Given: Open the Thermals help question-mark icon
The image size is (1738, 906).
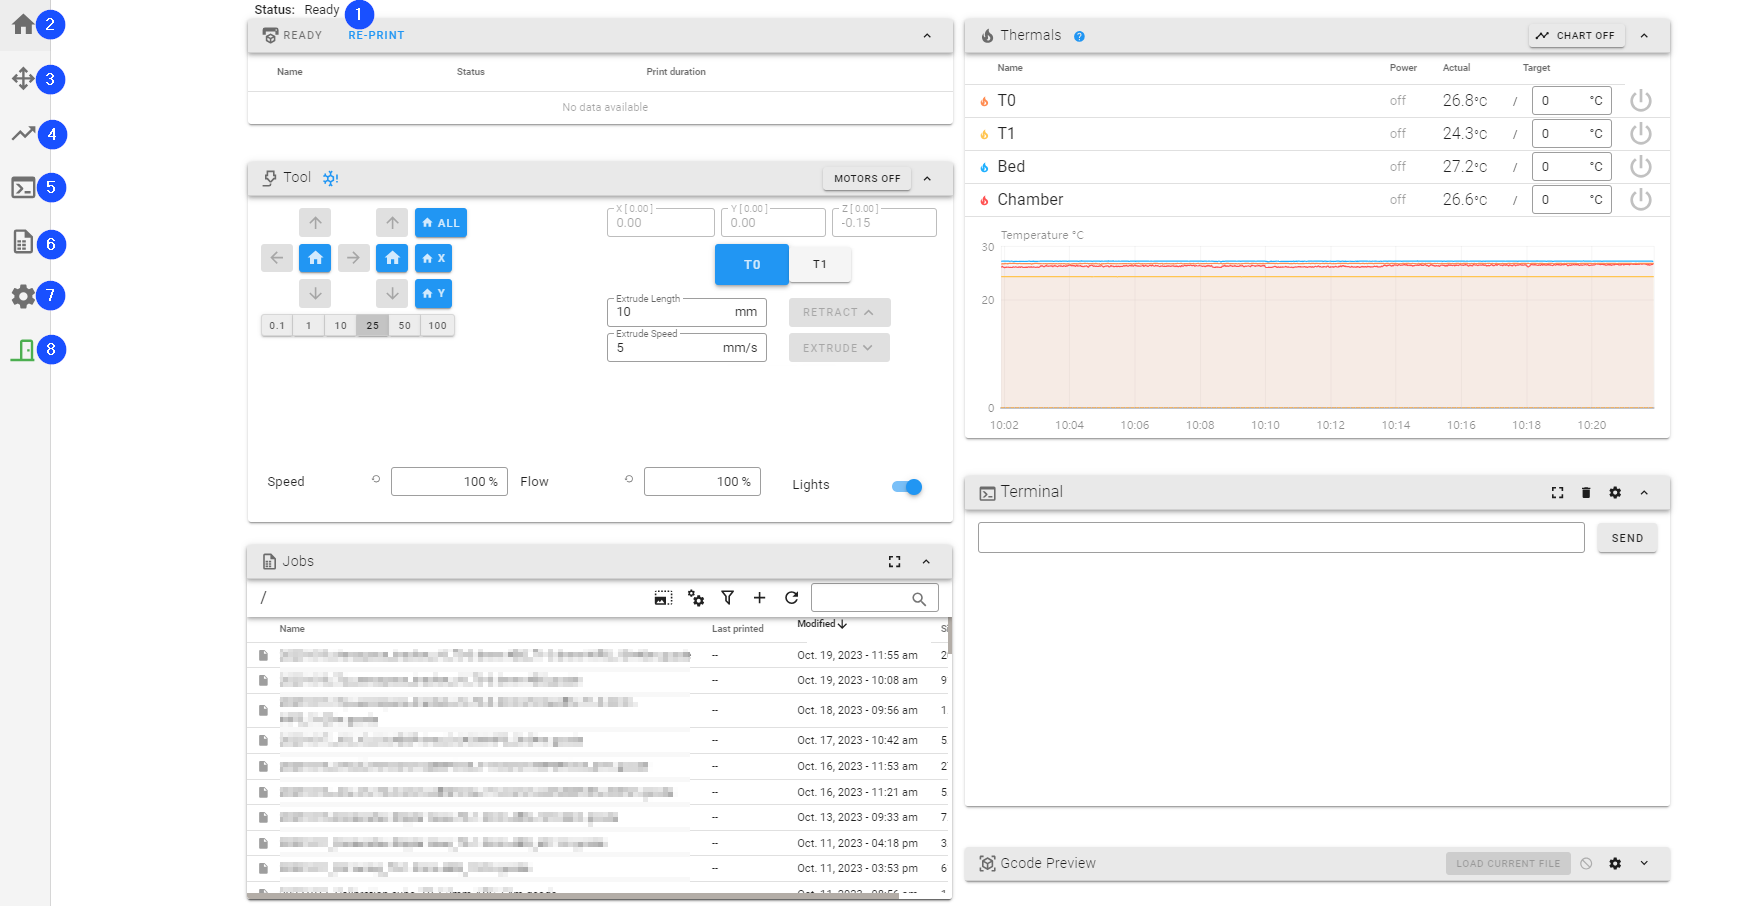Looking at the screenshot, I should [x=1079, y=36].
